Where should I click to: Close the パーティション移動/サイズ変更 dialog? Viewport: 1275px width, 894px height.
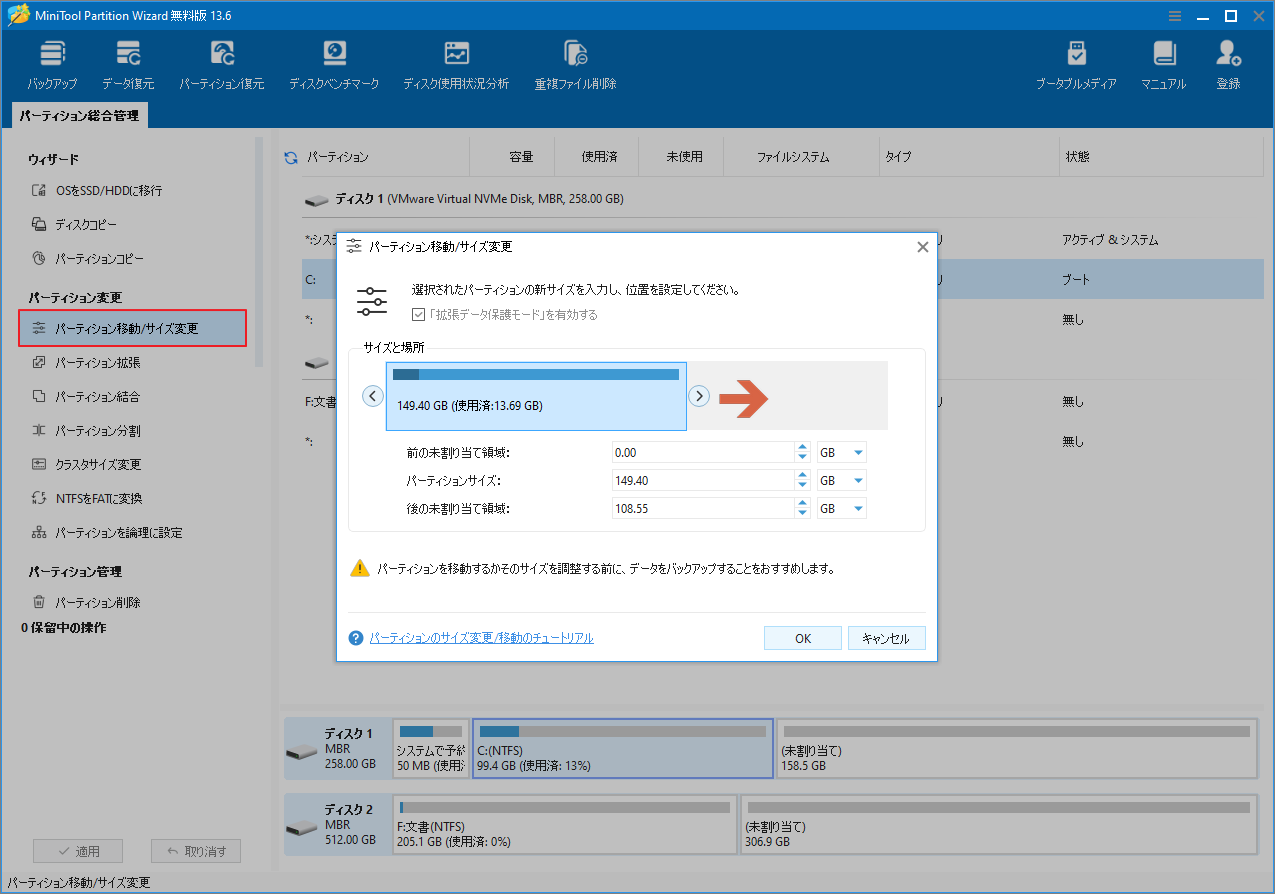(x=923, y=247)
